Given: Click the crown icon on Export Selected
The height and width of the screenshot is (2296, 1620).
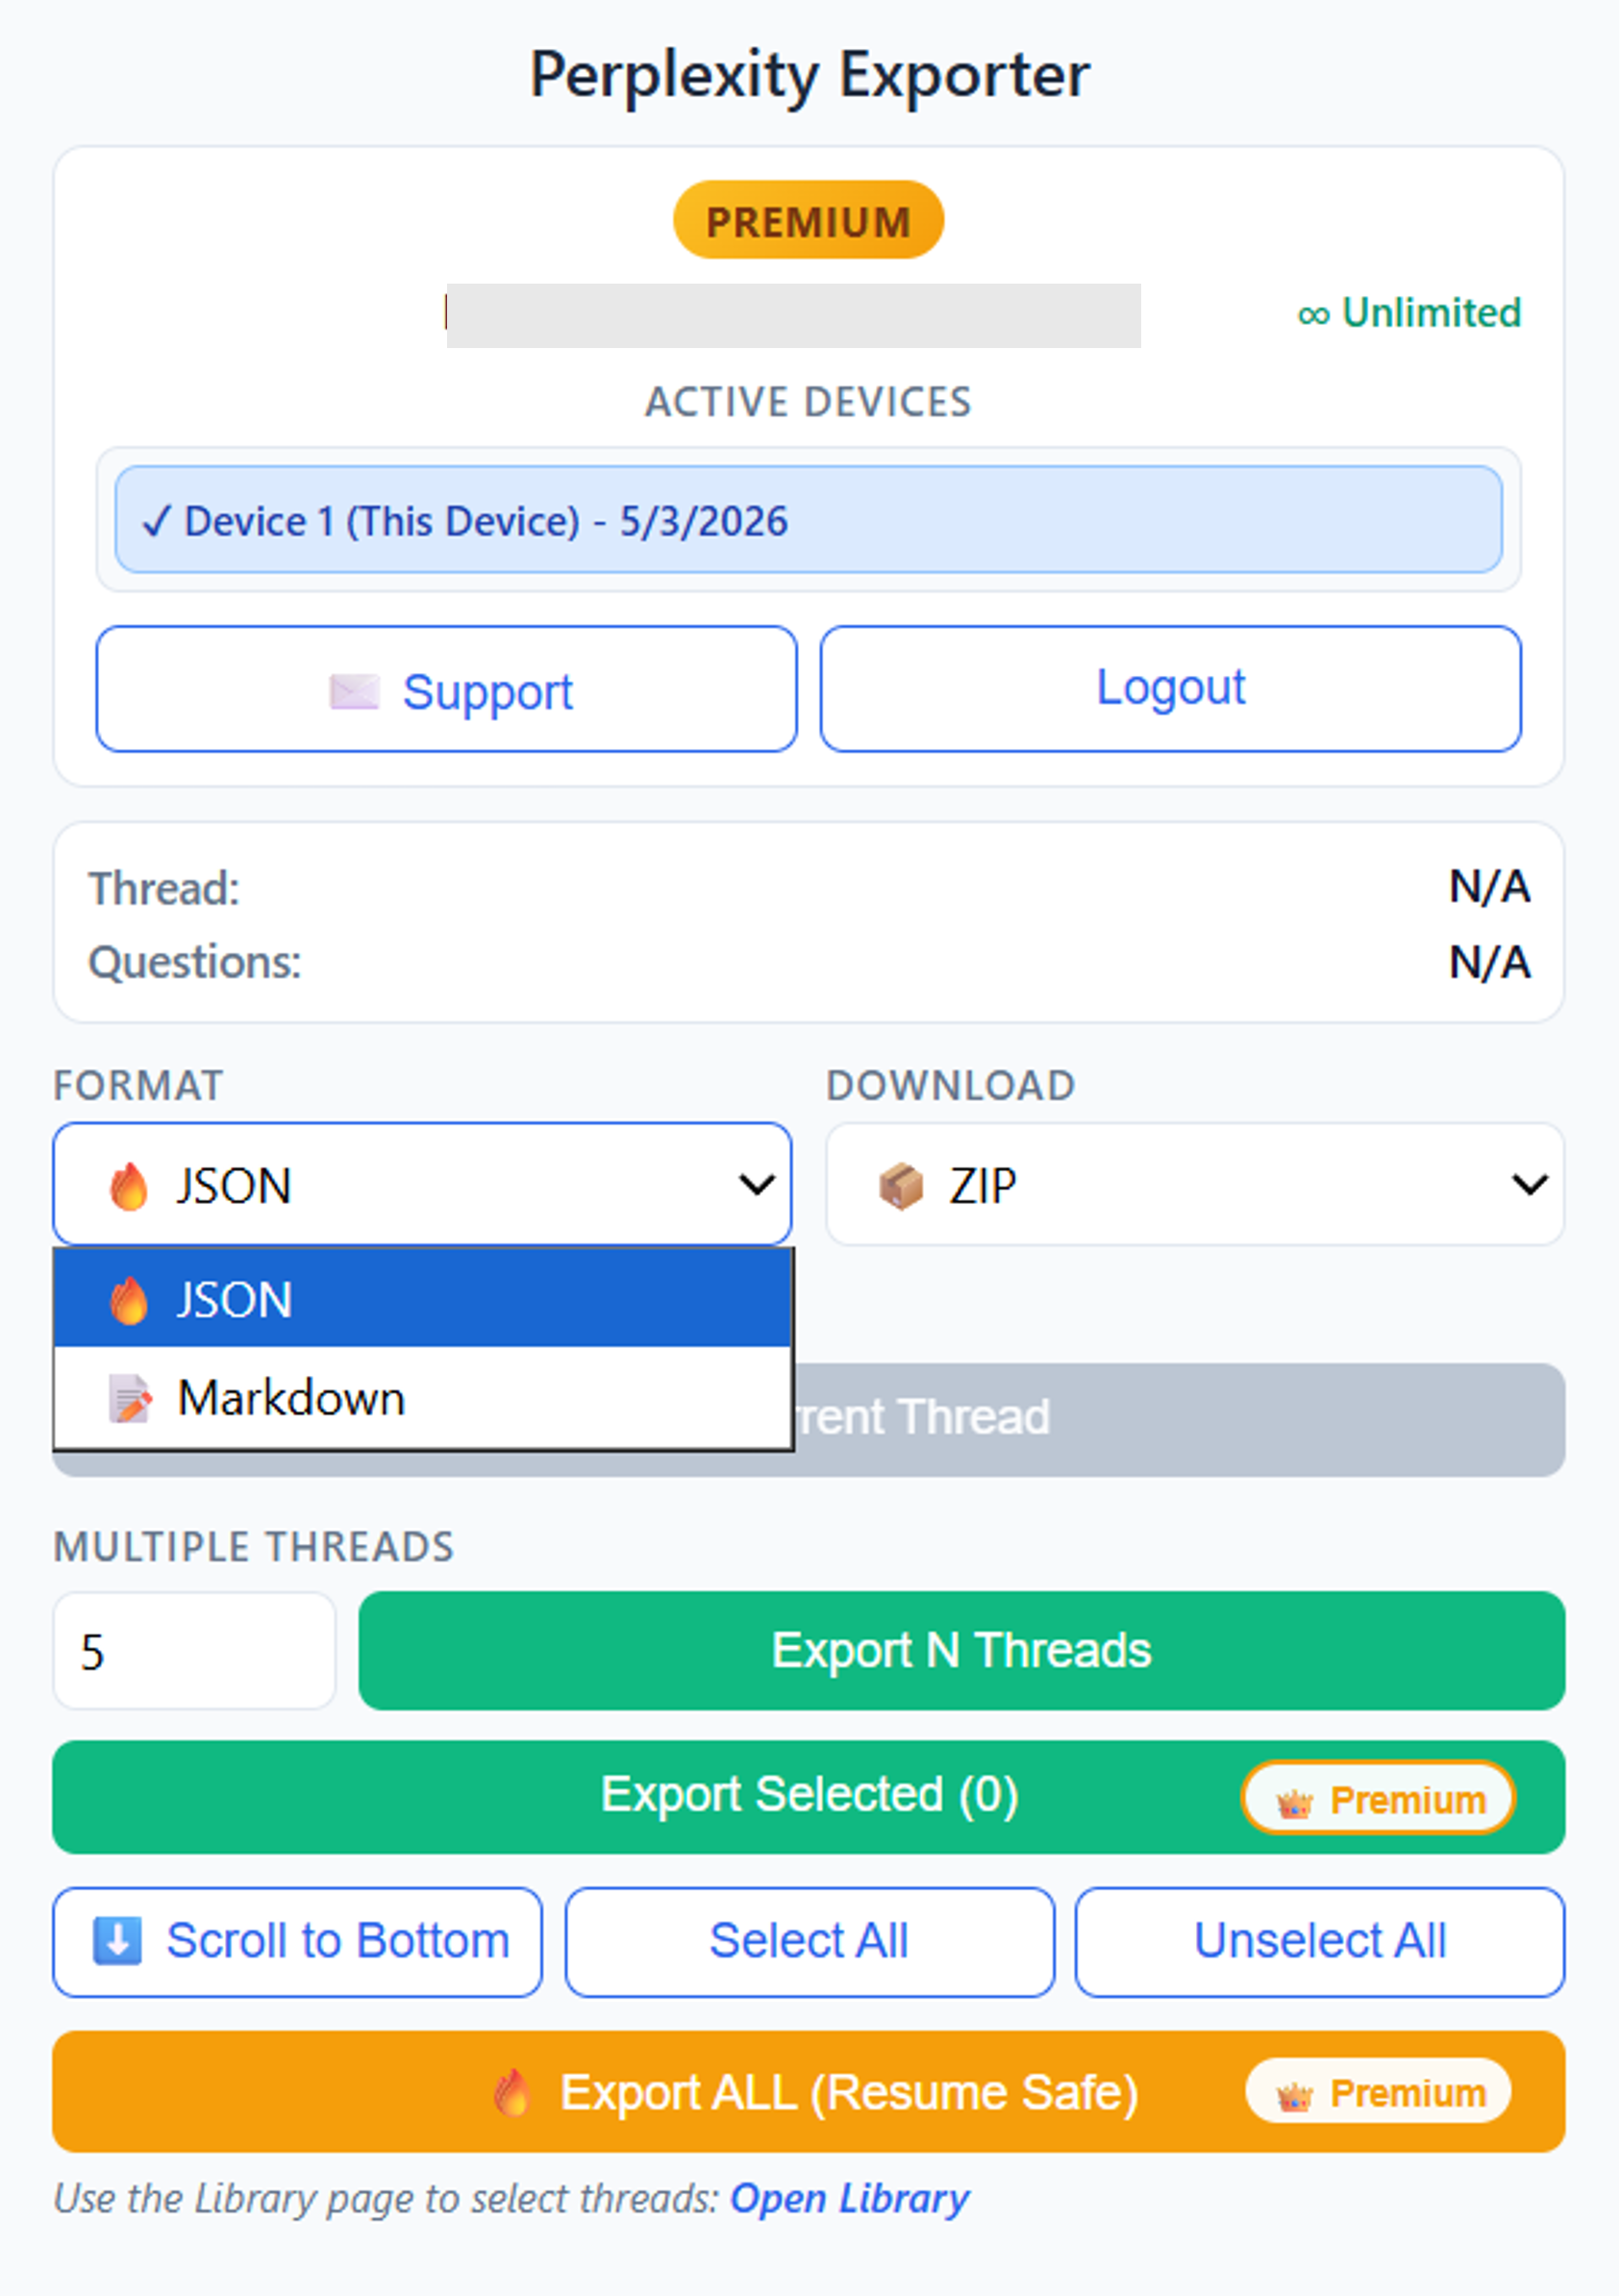Looking at the screenshot, I should point(1294,1802).
